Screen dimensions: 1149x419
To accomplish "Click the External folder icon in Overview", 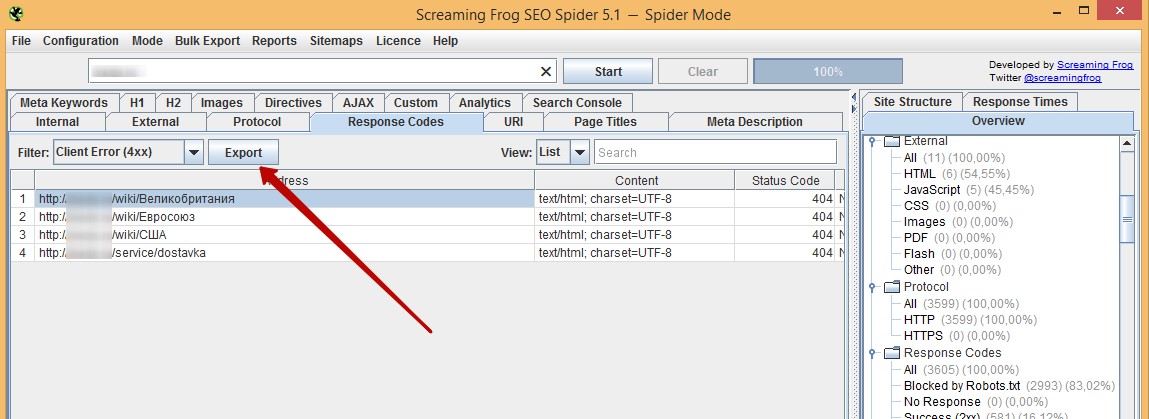I will click(891, 141).
